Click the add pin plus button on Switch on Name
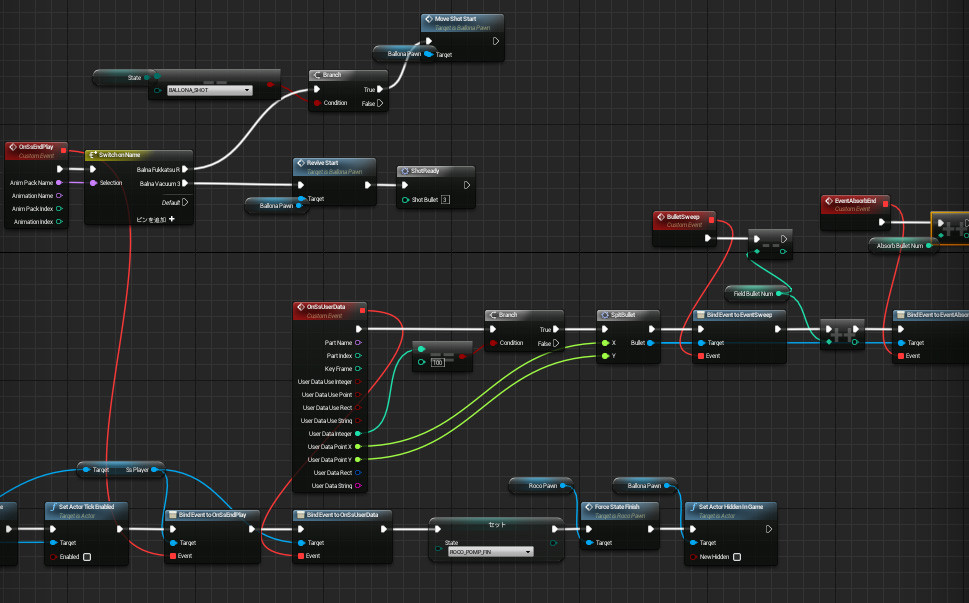This screenshot has width=969, height=603. click(x=172, y=219)
